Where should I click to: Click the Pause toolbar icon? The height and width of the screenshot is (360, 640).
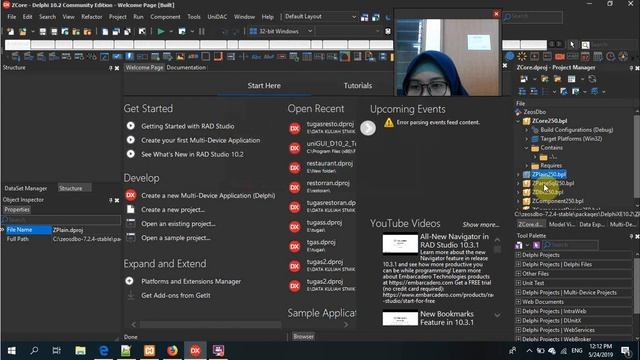coord(202,31)
